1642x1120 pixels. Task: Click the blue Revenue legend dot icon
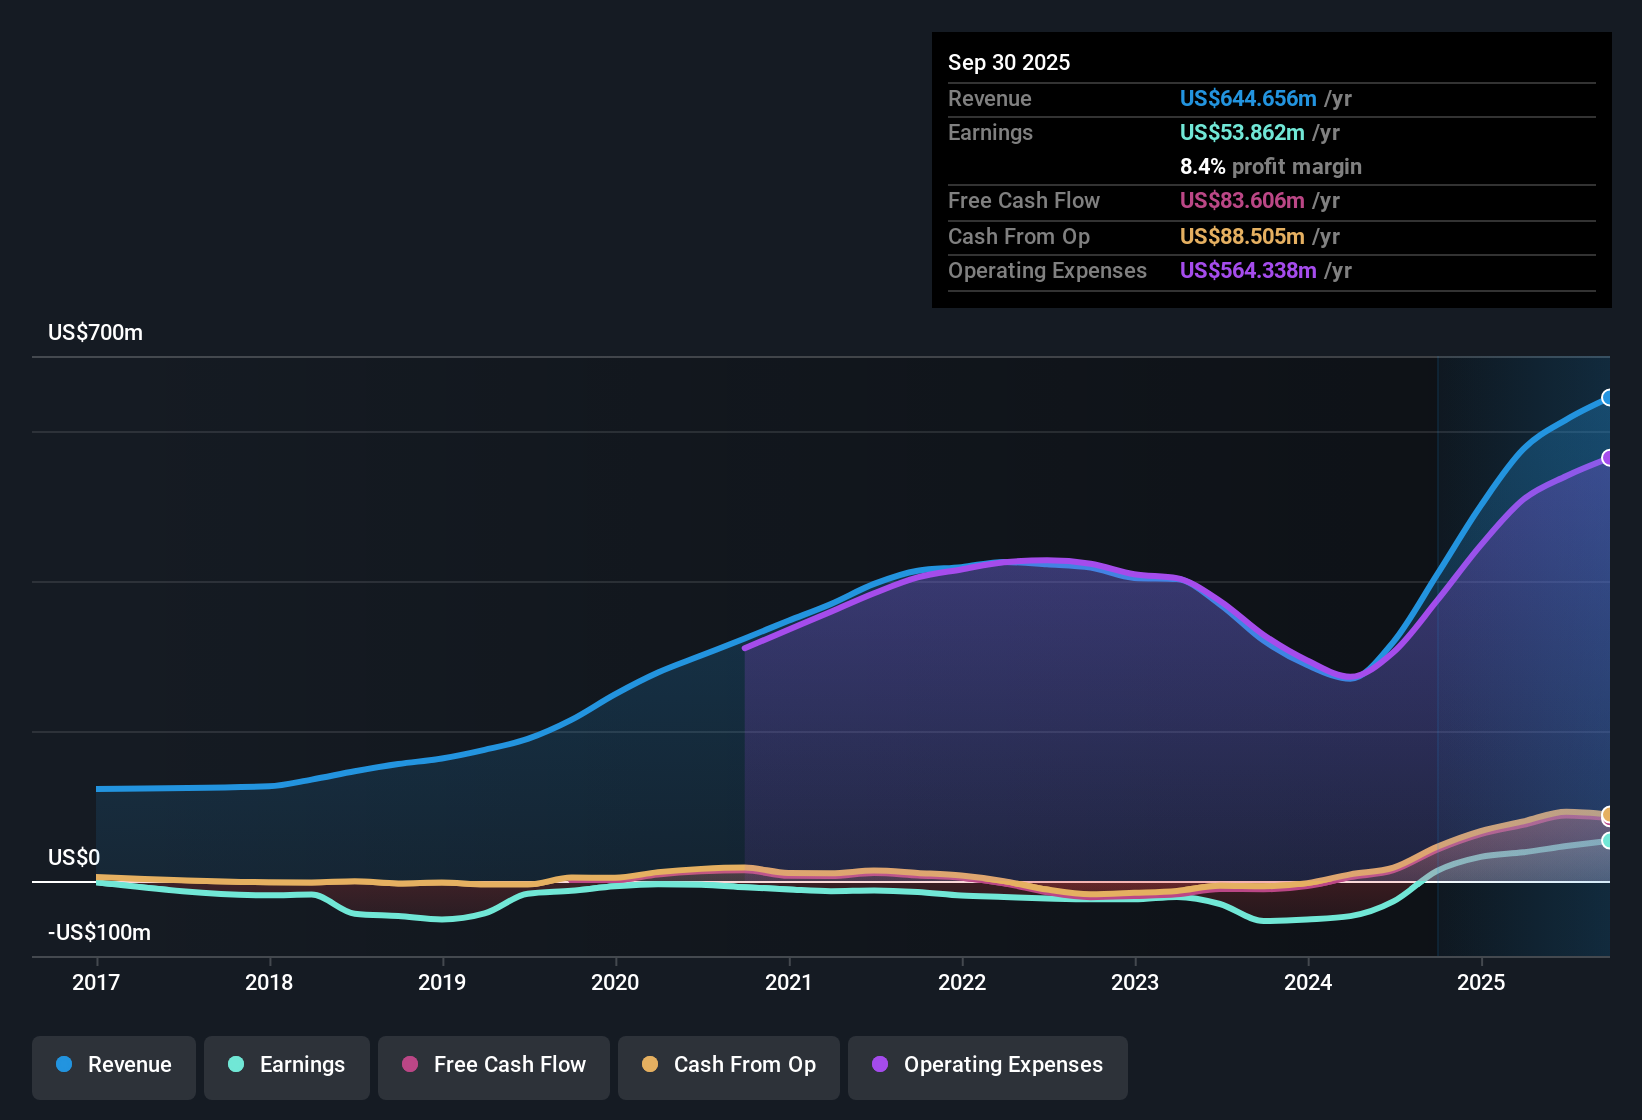click(64, 1065)
